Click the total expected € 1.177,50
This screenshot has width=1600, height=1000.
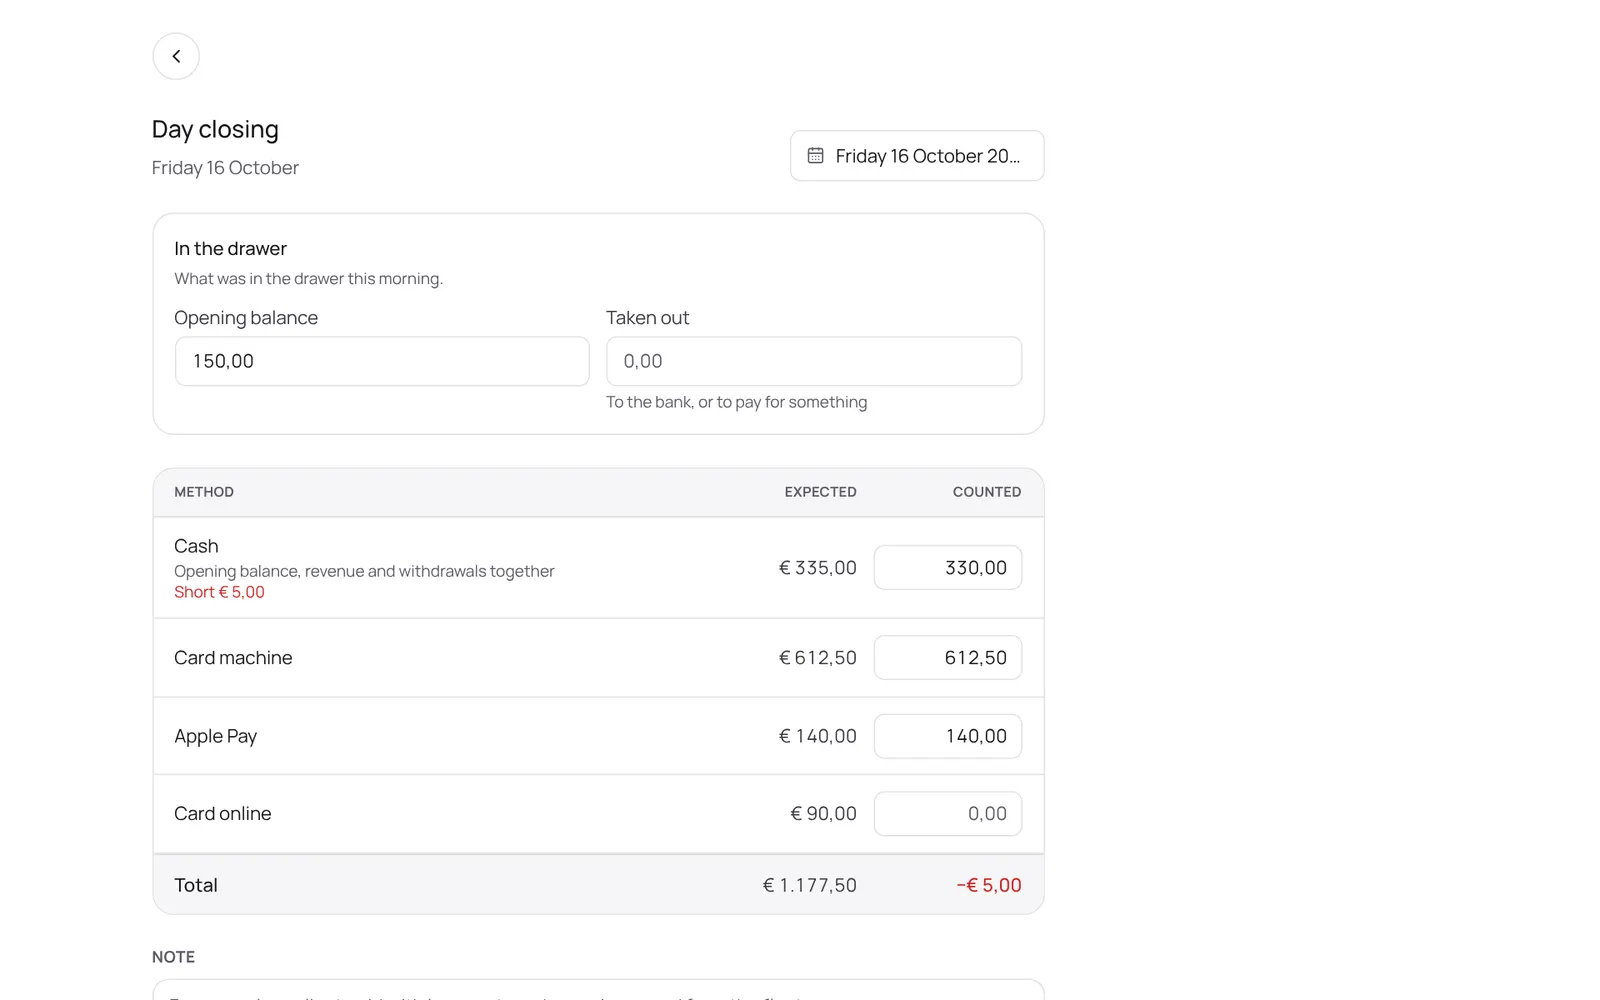pyautogui.click(x=810, y=885)
